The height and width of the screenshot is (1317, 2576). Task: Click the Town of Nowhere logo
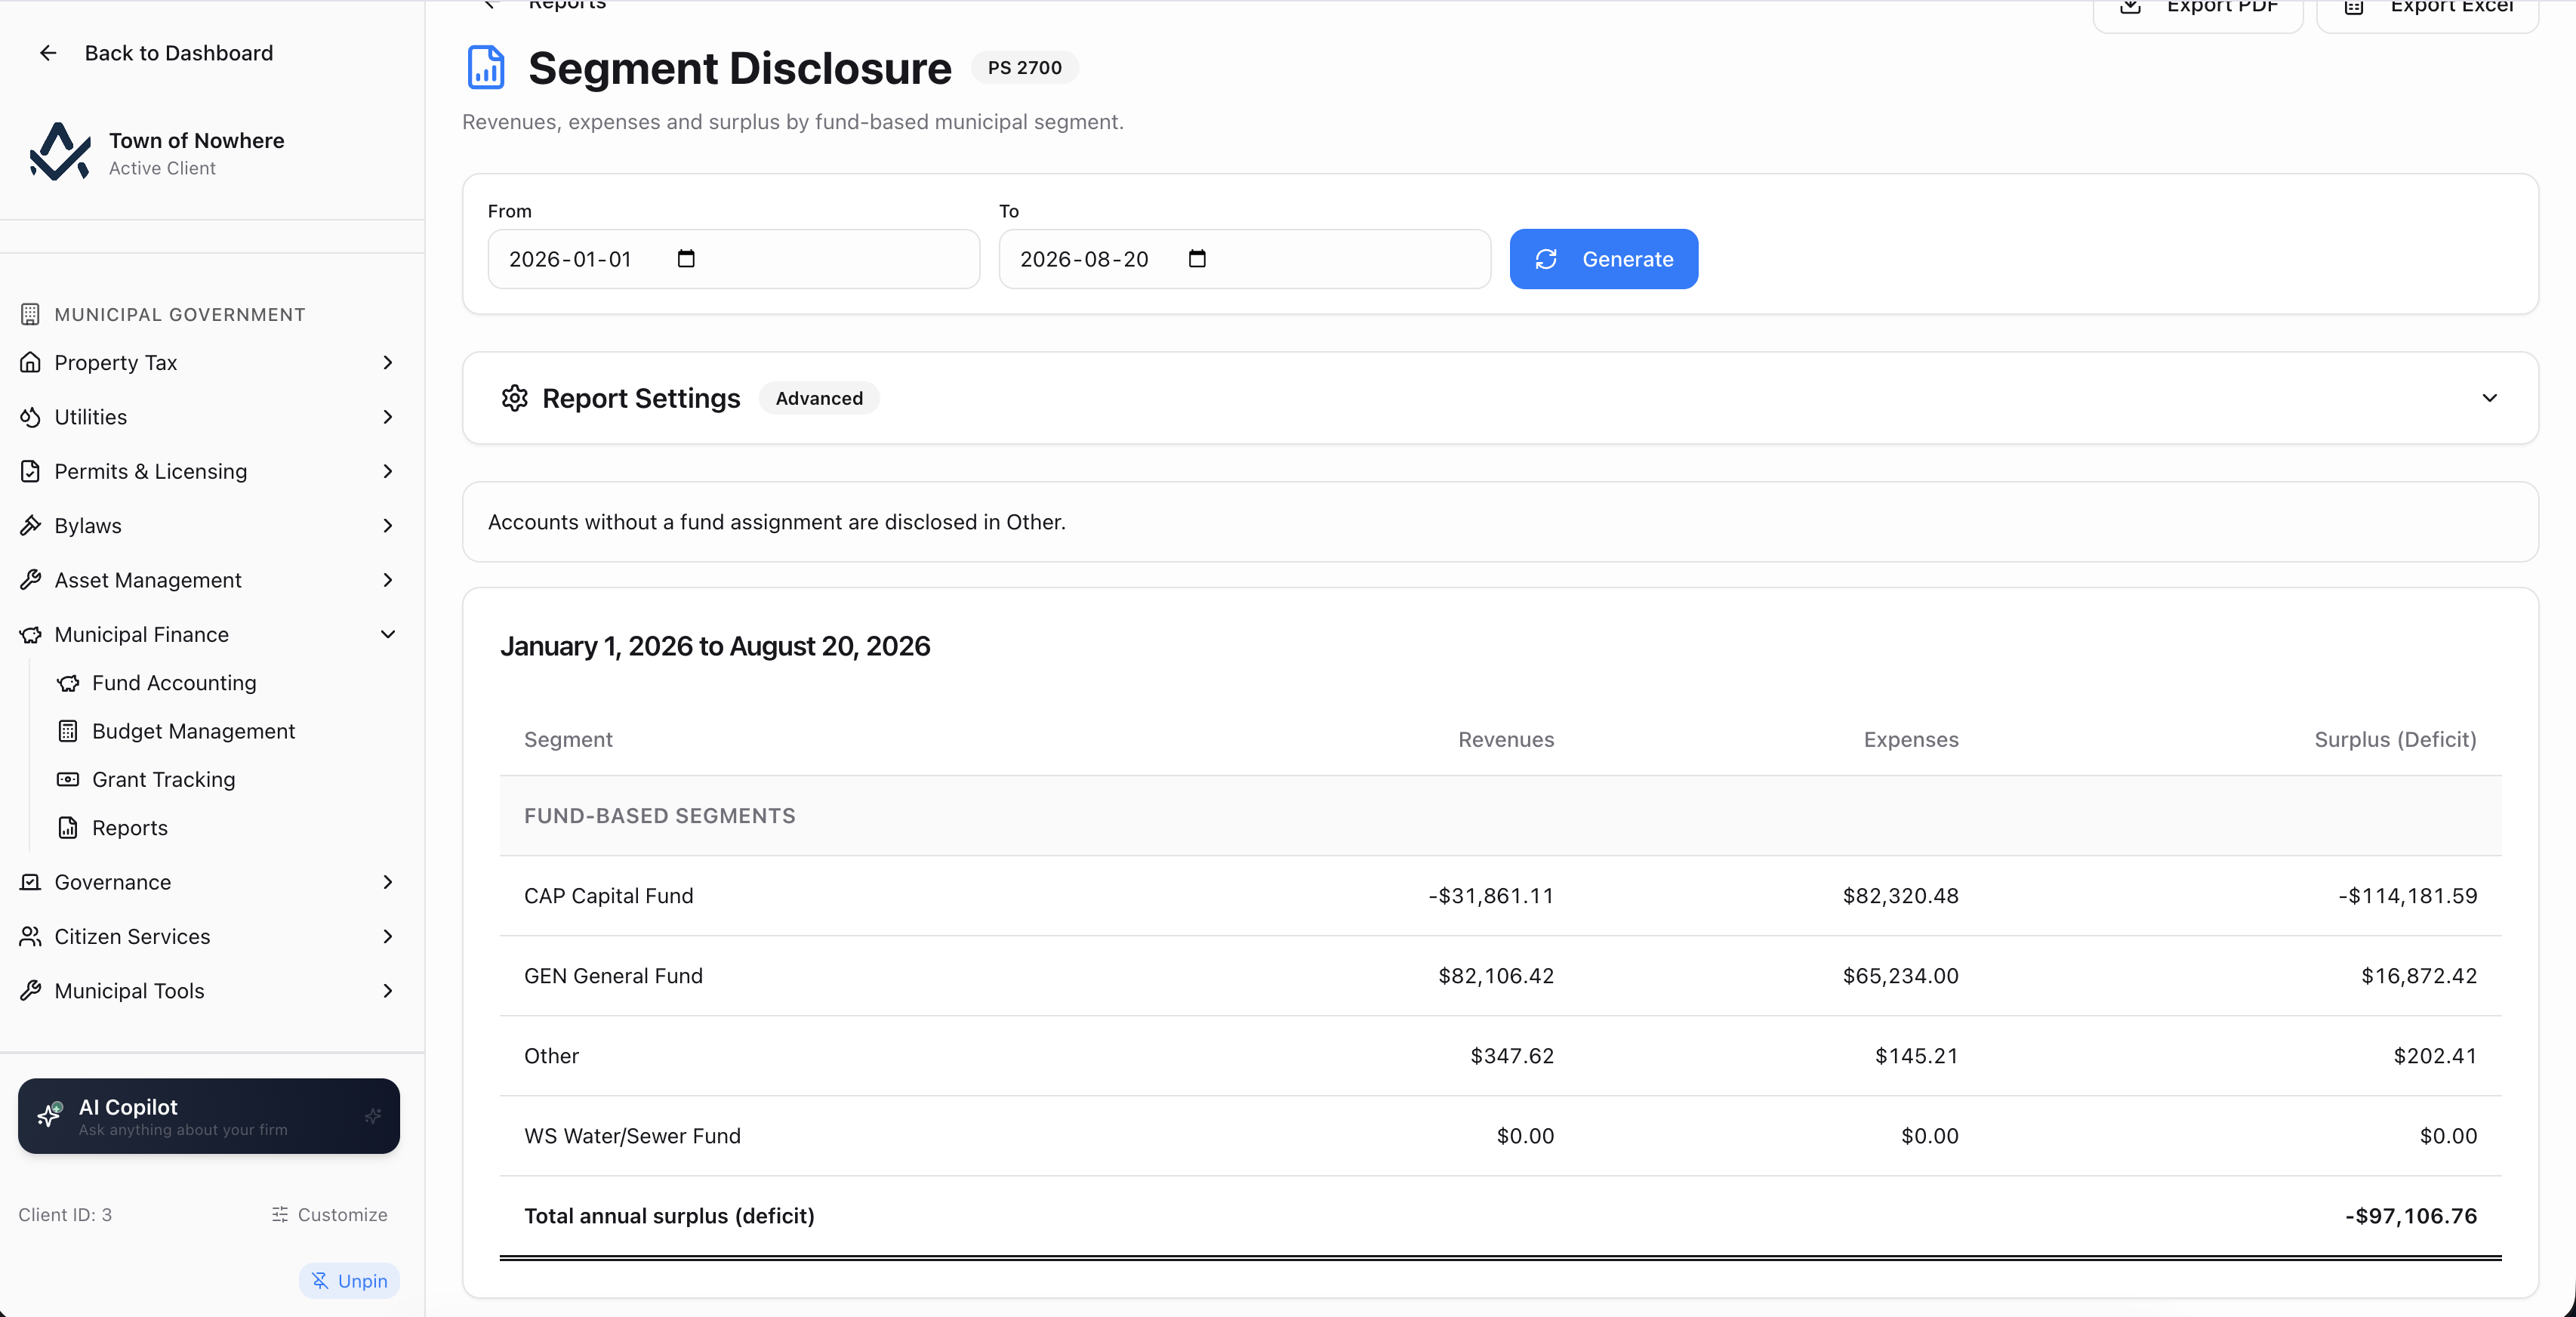click(x=60, y=152)
